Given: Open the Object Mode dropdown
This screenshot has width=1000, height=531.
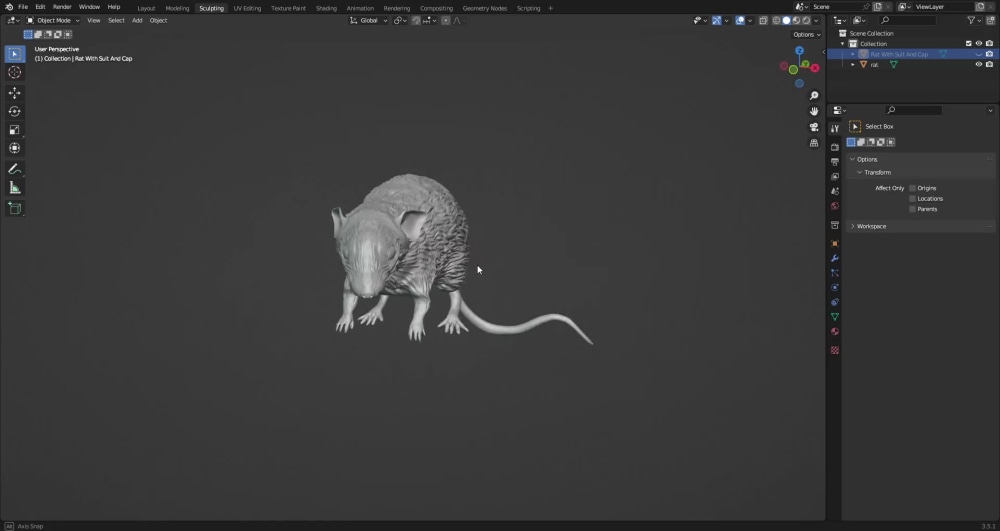Looking at the screenshot, I should 53,20.
